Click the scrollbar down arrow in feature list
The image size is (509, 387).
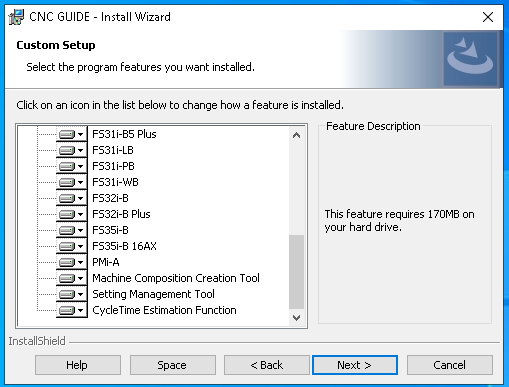click(296, 318)
